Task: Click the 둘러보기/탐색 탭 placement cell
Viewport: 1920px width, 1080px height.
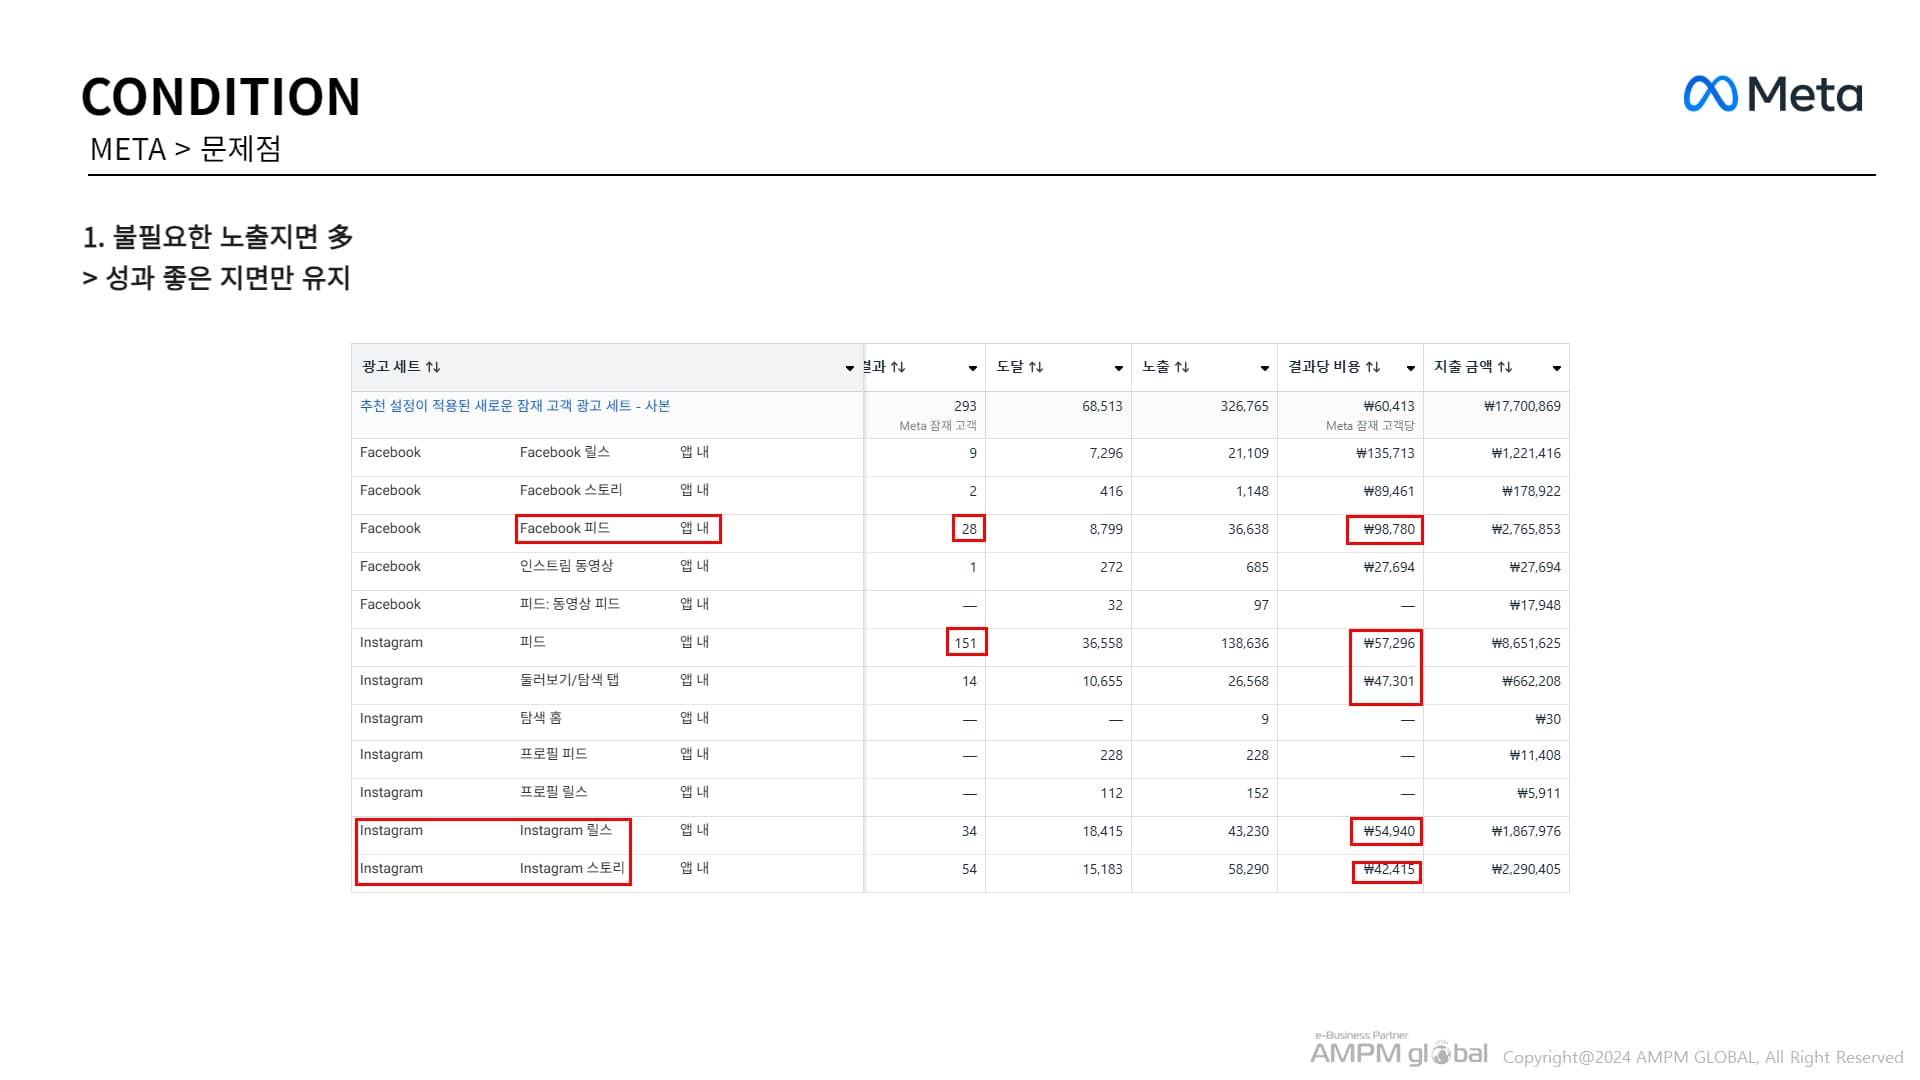Action: tap(569, 680)
